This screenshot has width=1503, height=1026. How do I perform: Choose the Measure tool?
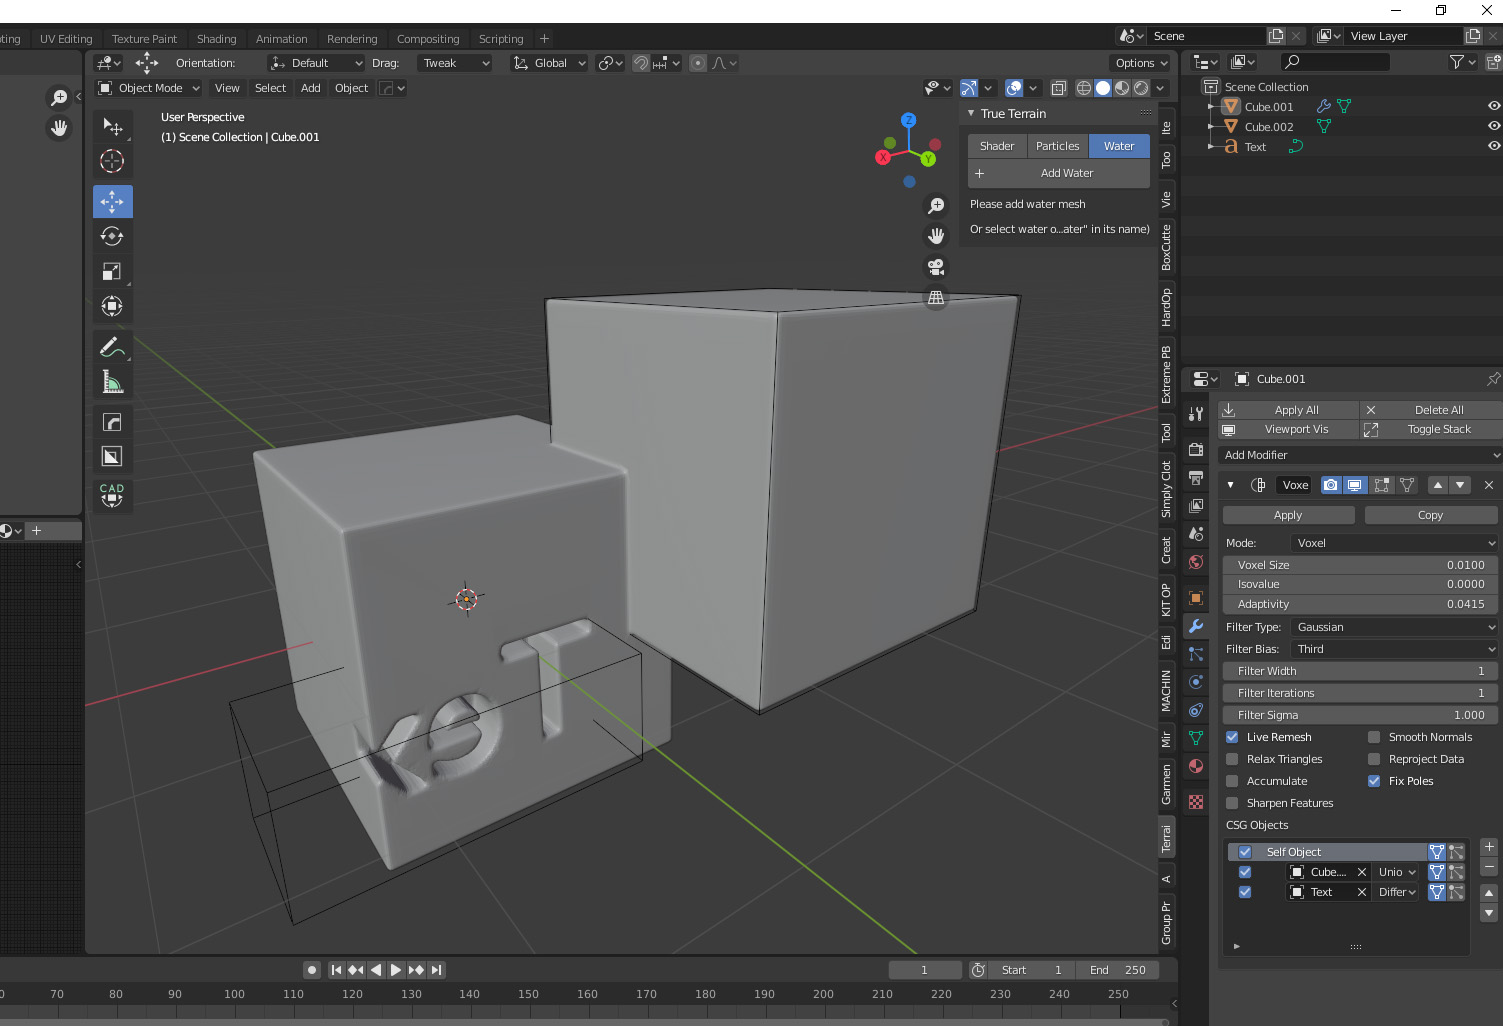(x=112, y=382)
